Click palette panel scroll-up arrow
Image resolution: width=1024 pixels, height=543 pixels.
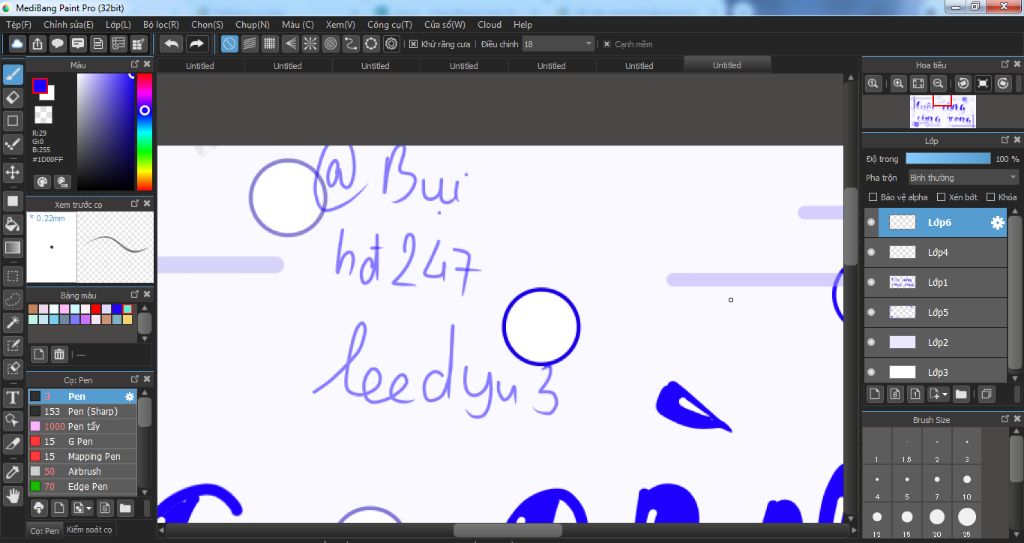(x=145, y=308)
